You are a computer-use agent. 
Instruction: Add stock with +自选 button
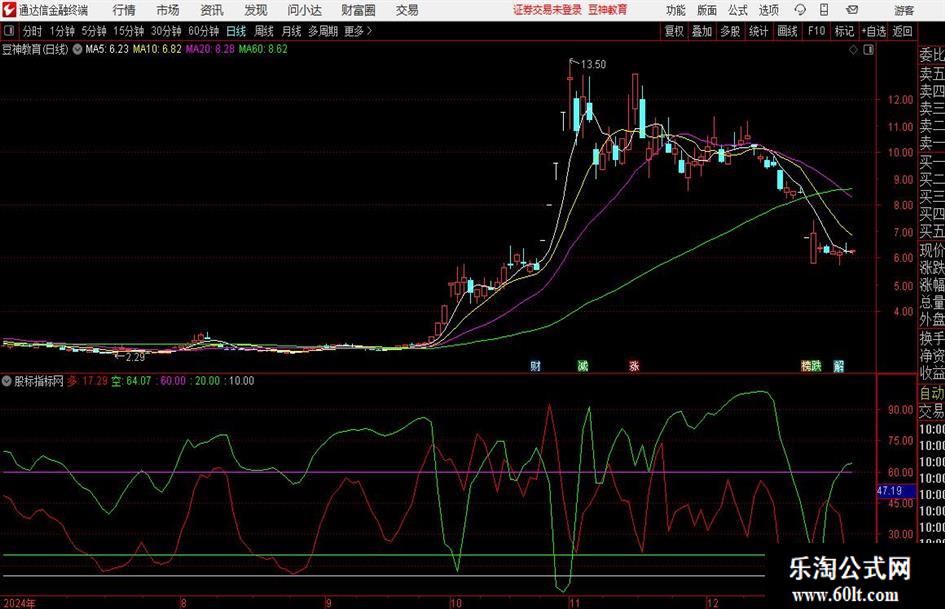click(x=873, y=31)
